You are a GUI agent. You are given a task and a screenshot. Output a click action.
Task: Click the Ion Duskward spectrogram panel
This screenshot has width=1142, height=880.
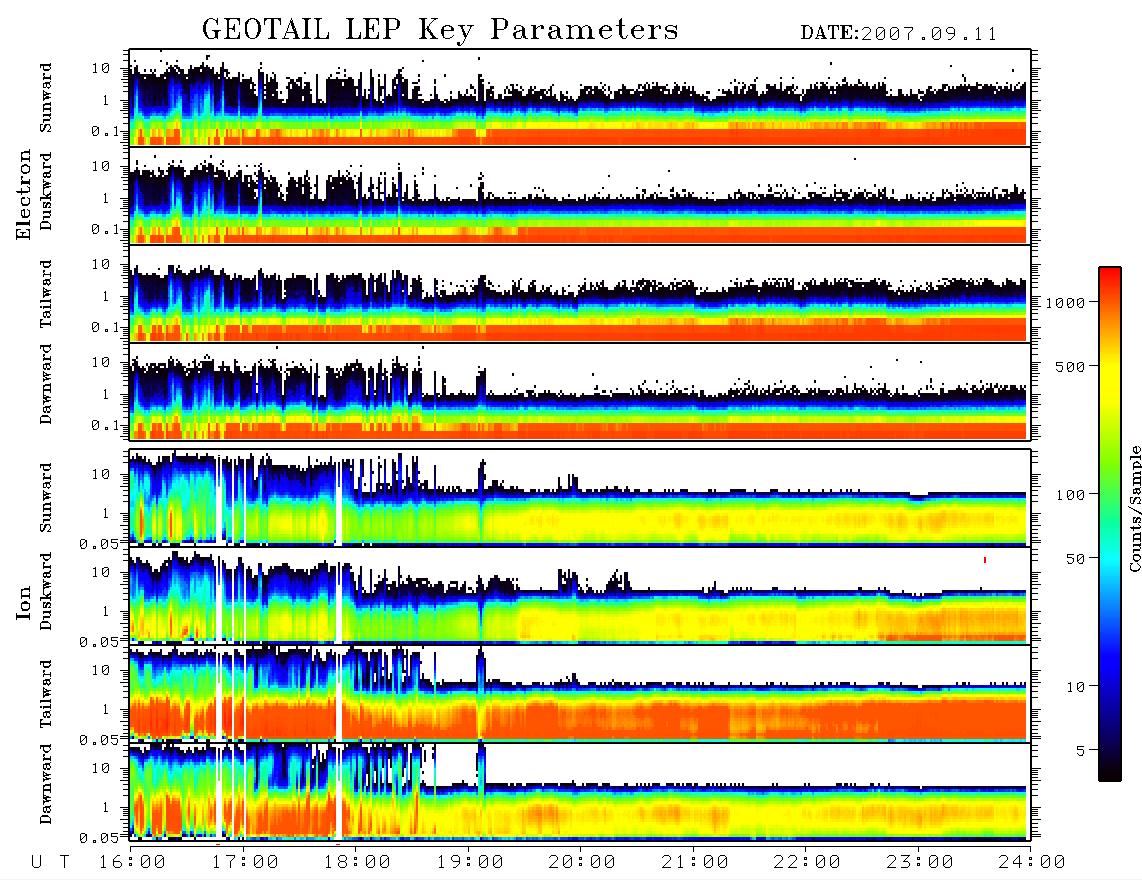click(580, 596)
